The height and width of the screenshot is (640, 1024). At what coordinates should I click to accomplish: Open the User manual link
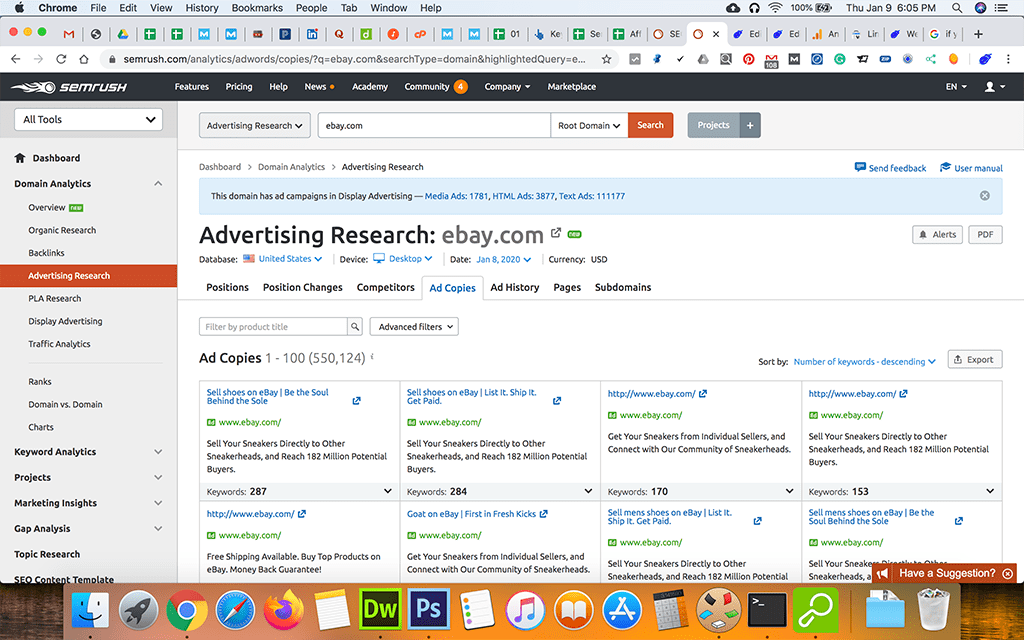971,168
